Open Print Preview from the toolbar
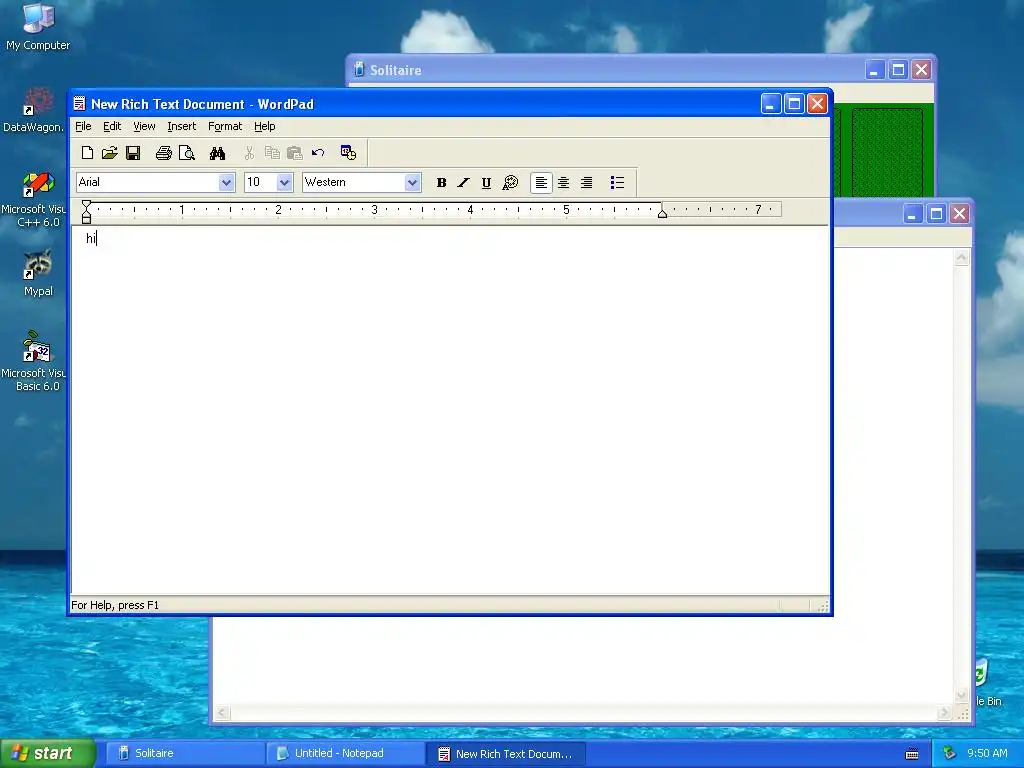Viewport: 1024px width, 768px height. tap(187, 153)
